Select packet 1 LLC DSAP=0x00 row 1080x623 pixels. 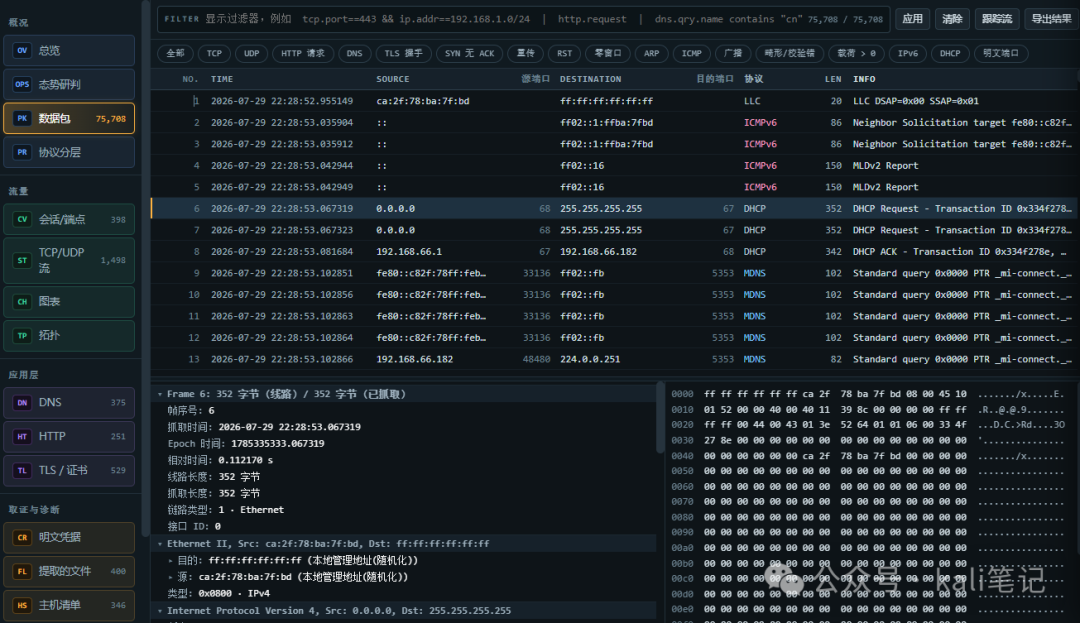pyautogui.click(x=614, y=101)
